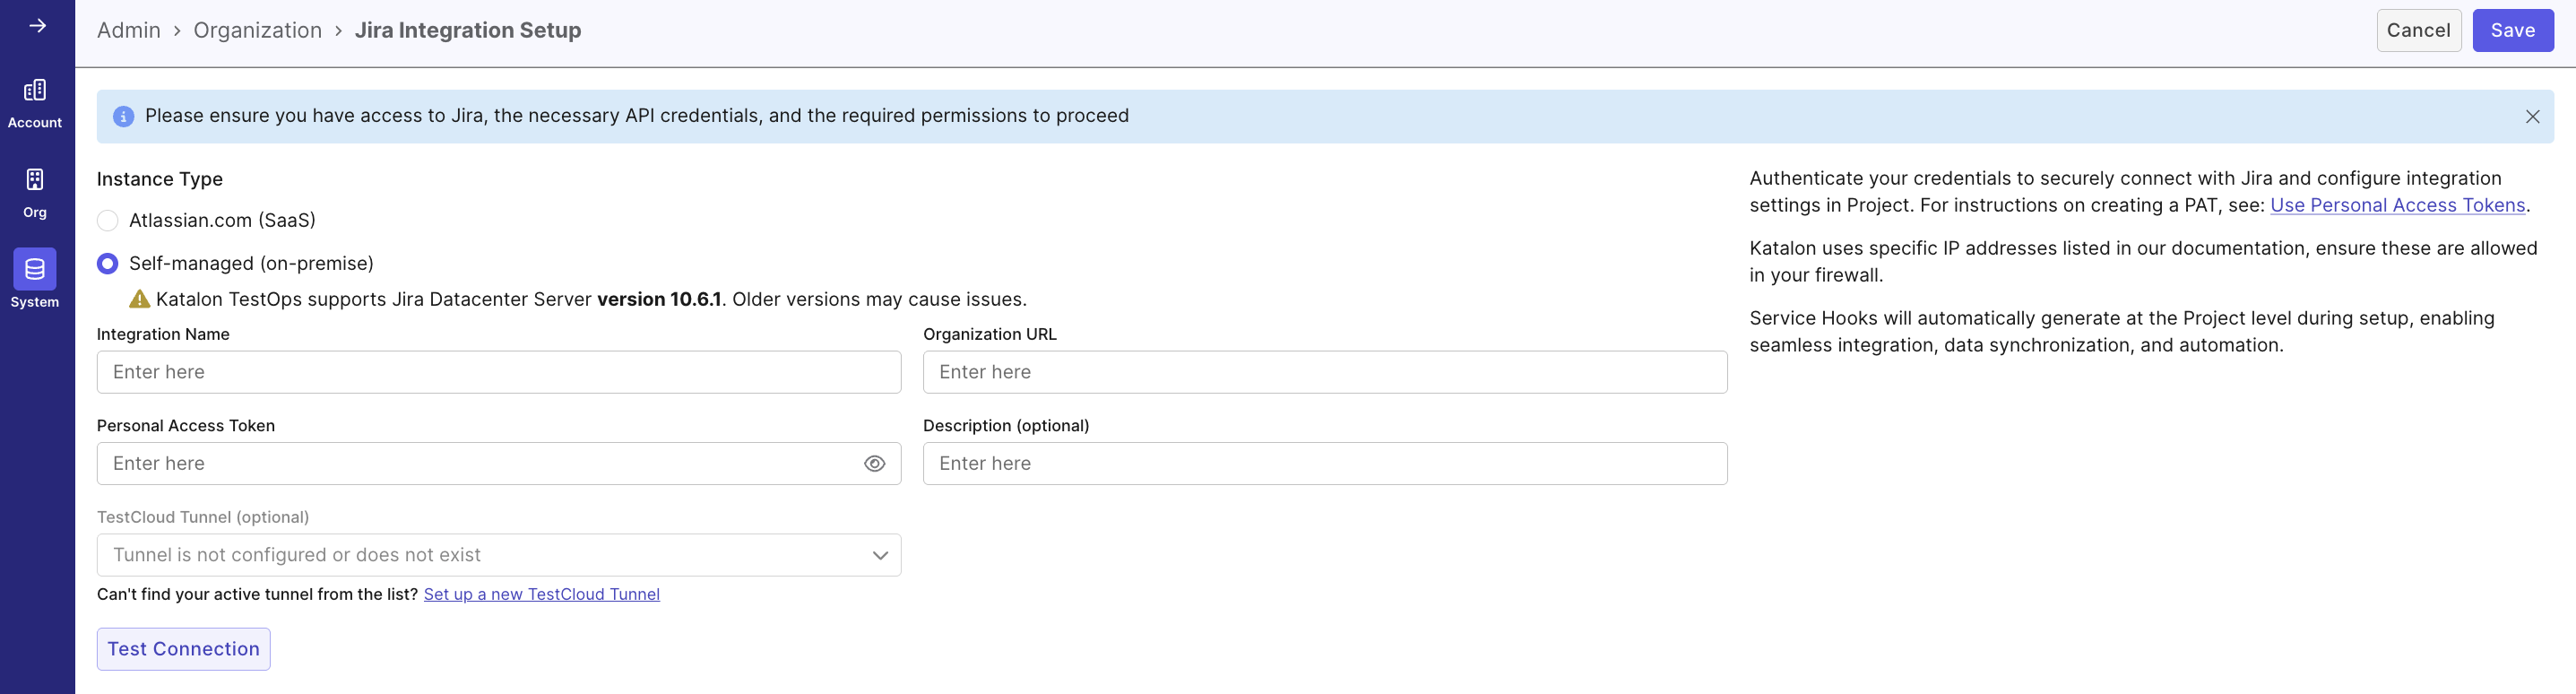Image resolution: width=2576 pixels, height=694 pixels.
Task: Click the Personal Access Token label
Action: tap(186, 426)
